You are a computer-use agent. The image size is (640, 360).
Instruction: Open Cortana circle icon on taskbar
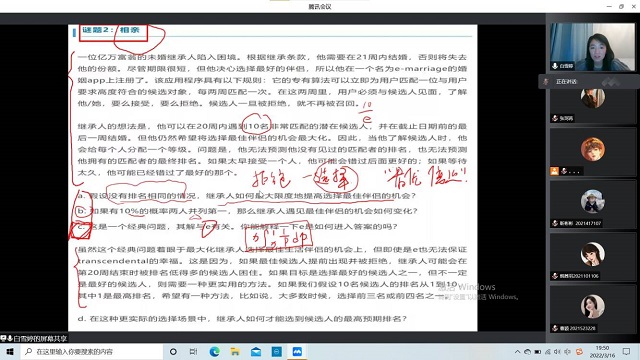click(x=173, y=351)
